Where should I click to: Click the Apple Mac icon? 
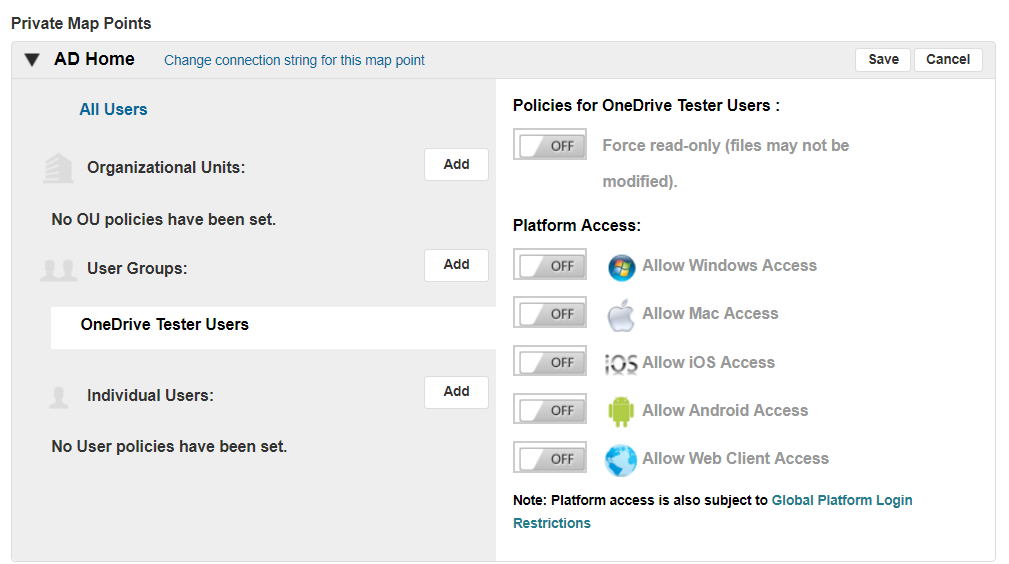pyautogui.click(x=621, y=314)
